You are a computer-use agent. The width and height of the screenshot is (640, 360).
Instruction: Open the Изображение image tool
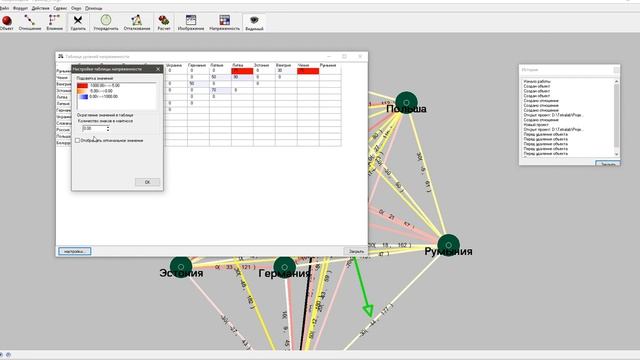(x=191, y=23)
